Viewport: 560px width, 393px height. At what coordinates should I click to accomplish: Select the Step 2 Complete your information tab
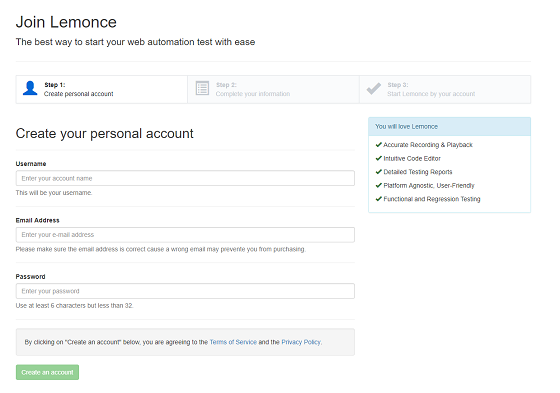tap(273, 89)
